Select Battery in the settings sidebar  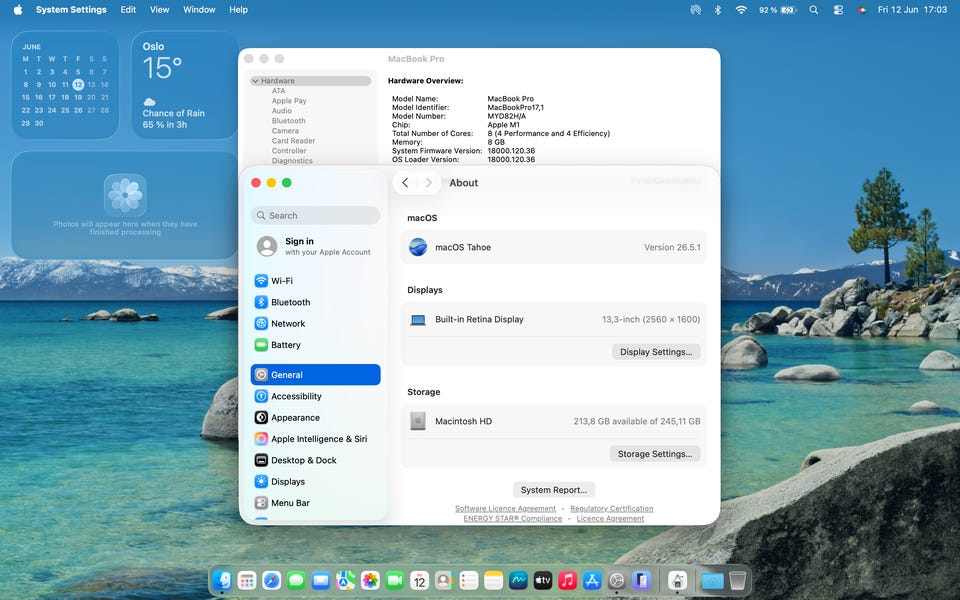(315, 345)
